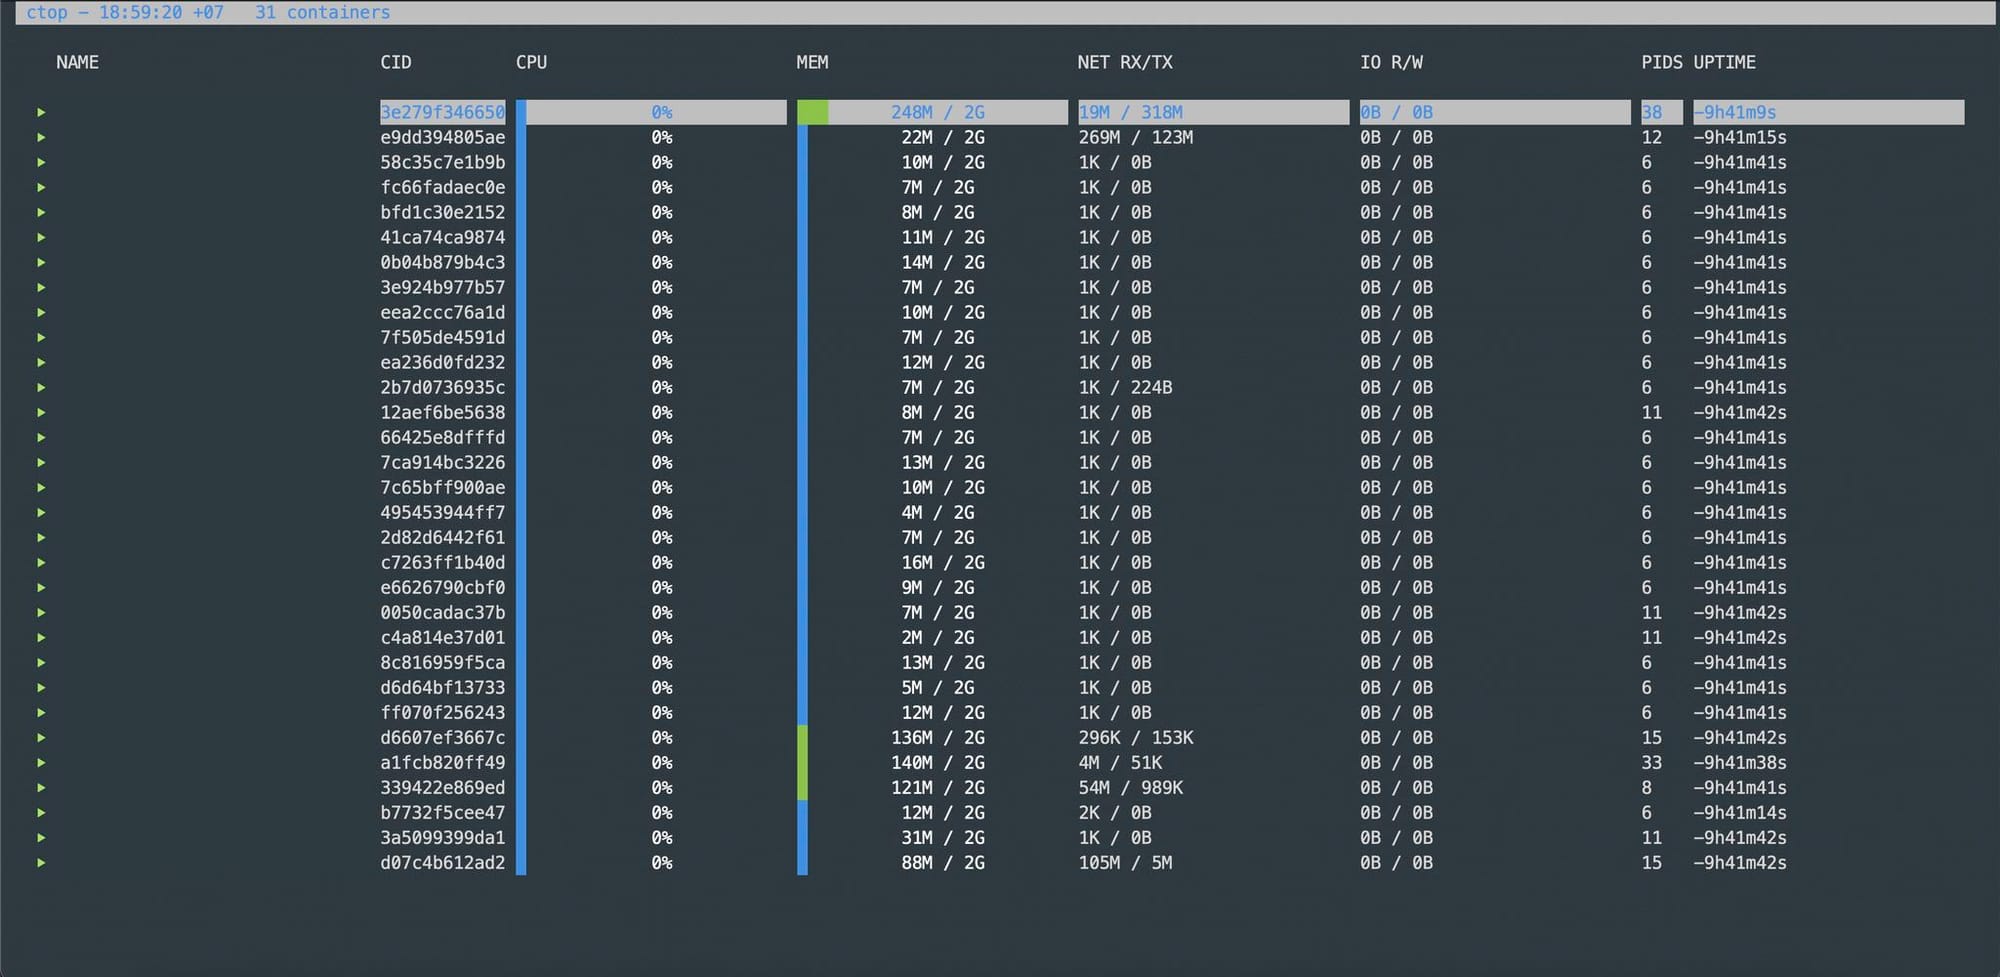Click the IO R/W column header
This screenshot has height=977, width=2000.
[x=1391, y=62]
